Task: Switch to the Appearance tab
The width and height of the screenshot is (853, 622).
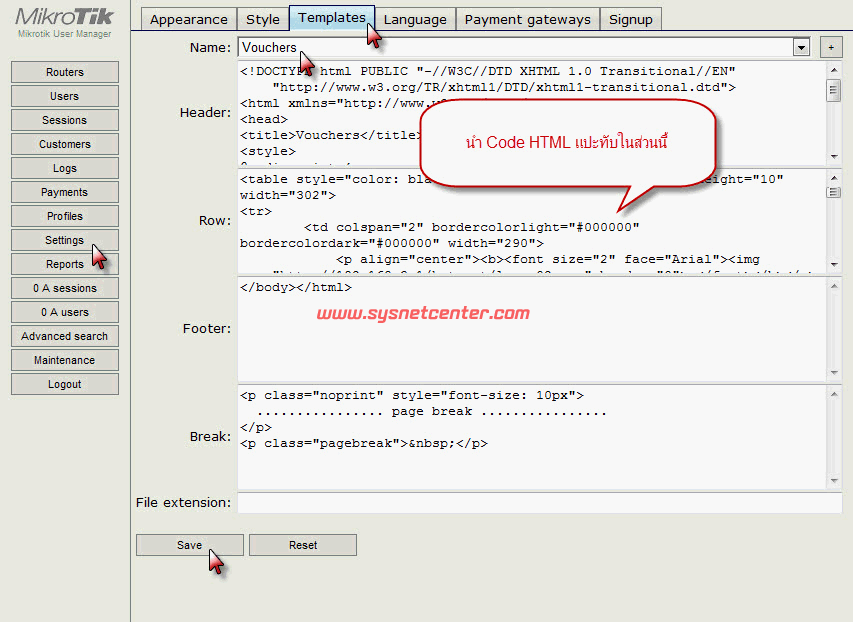Action: pyautogui.click(x=189, y=20)
